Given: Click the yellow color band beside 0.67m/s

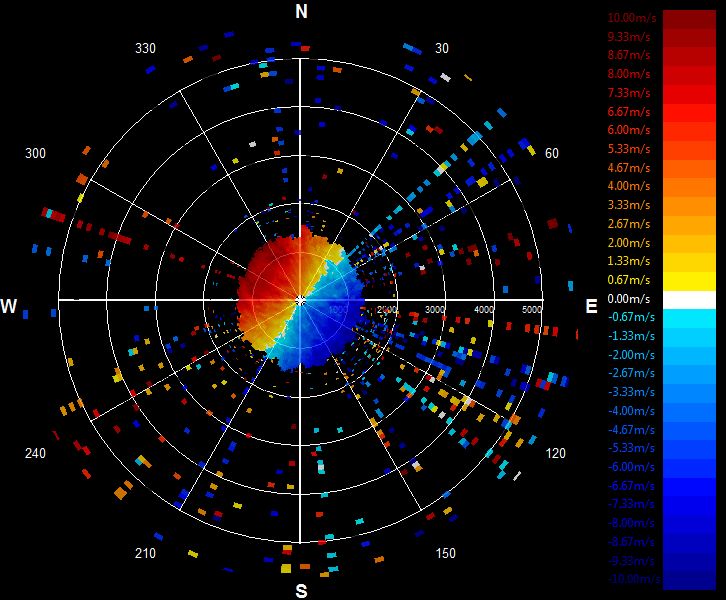Looking at the screenshot, I should click(x=689, y=281).
